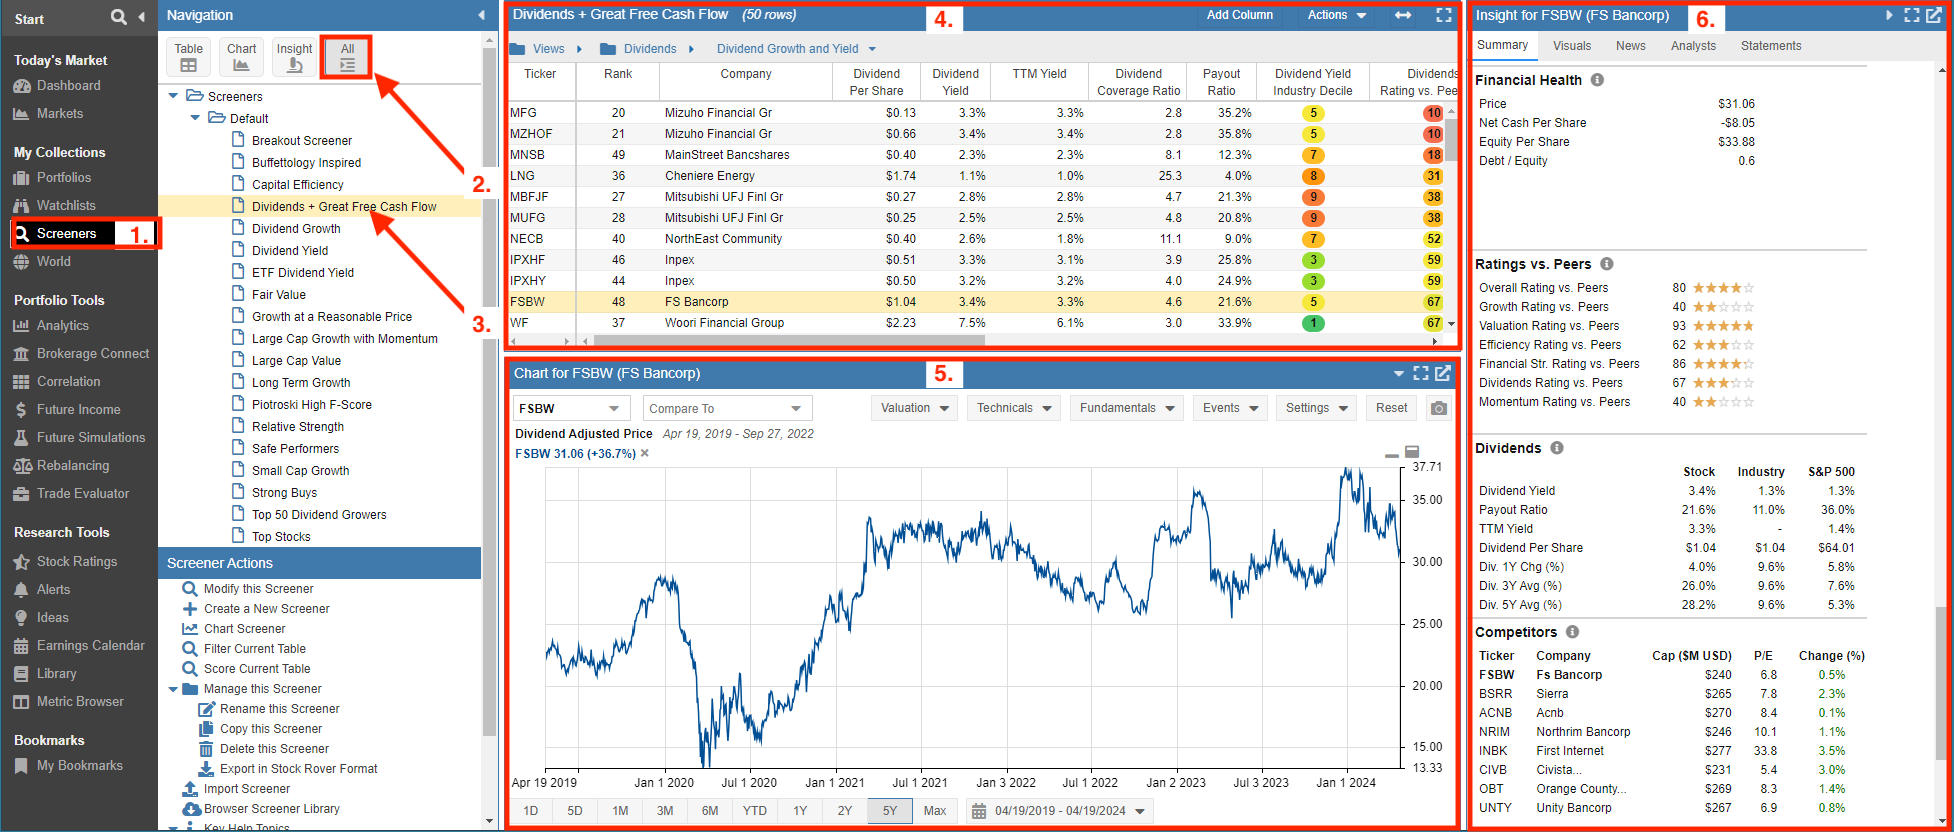The height and width of the screenshot is (832, 1954).
Task: Open the Events chart menu
Action: coord(1230,408)
